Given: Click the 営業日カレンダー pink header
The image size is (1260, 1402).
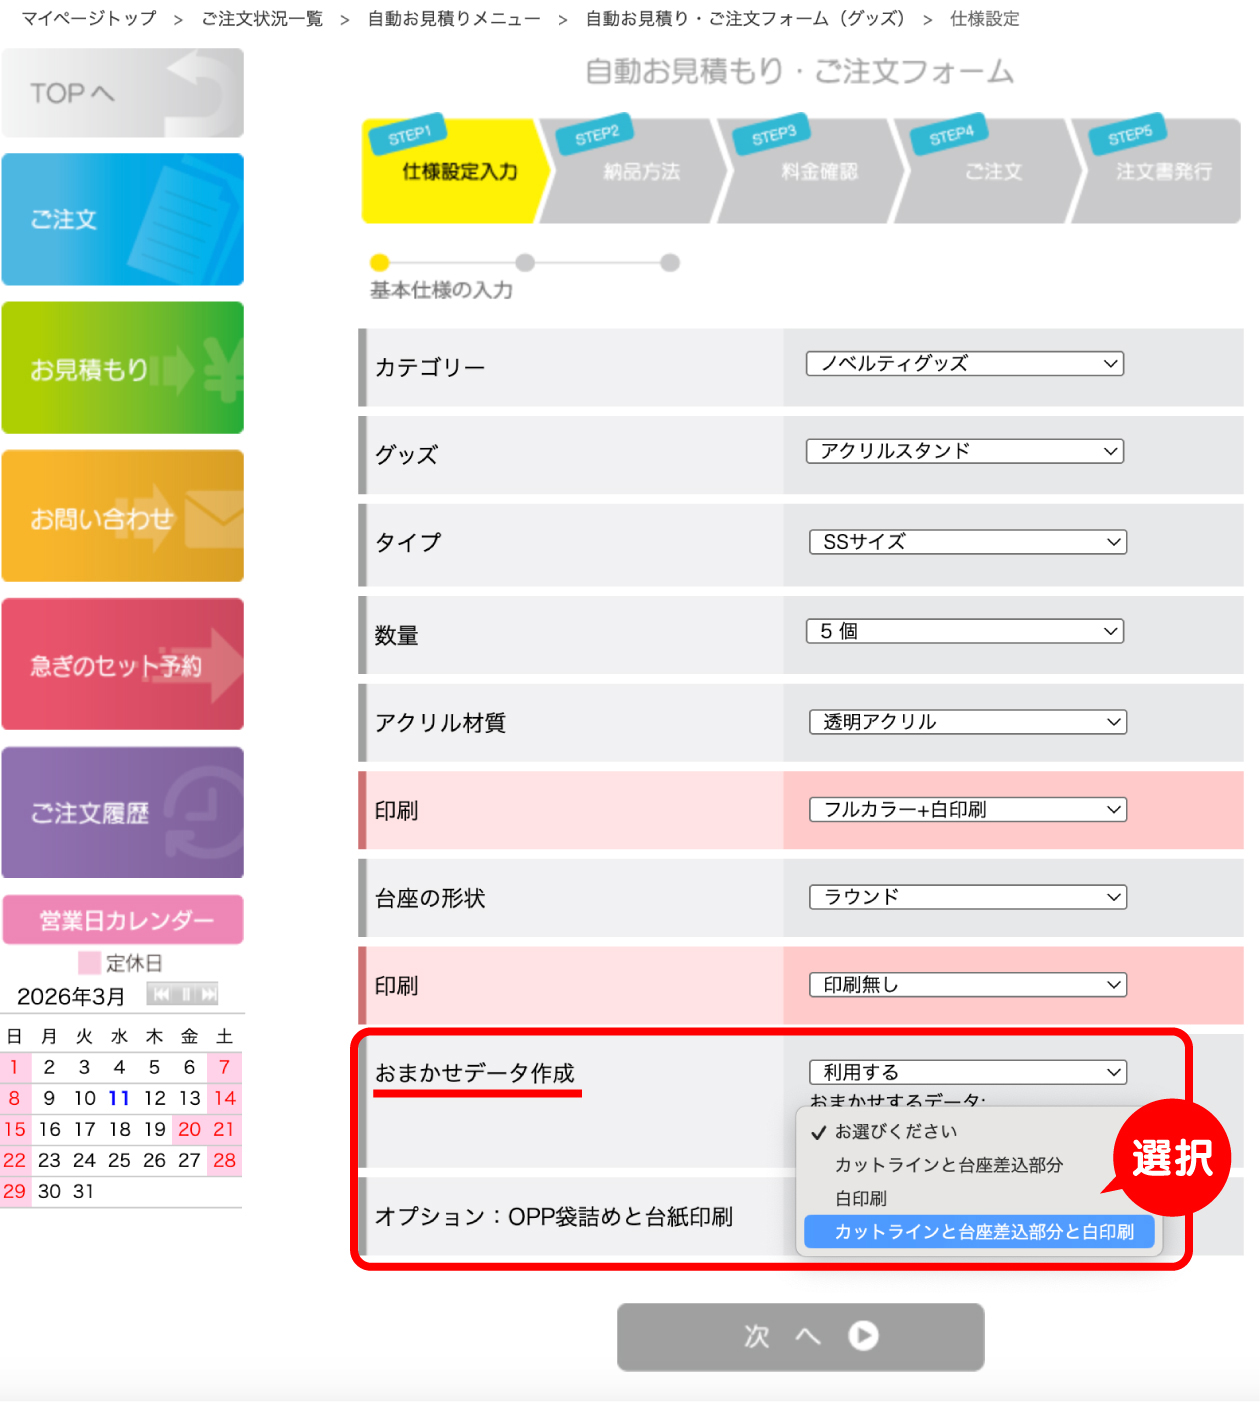Looking at the screenshot, I should 123,920.
